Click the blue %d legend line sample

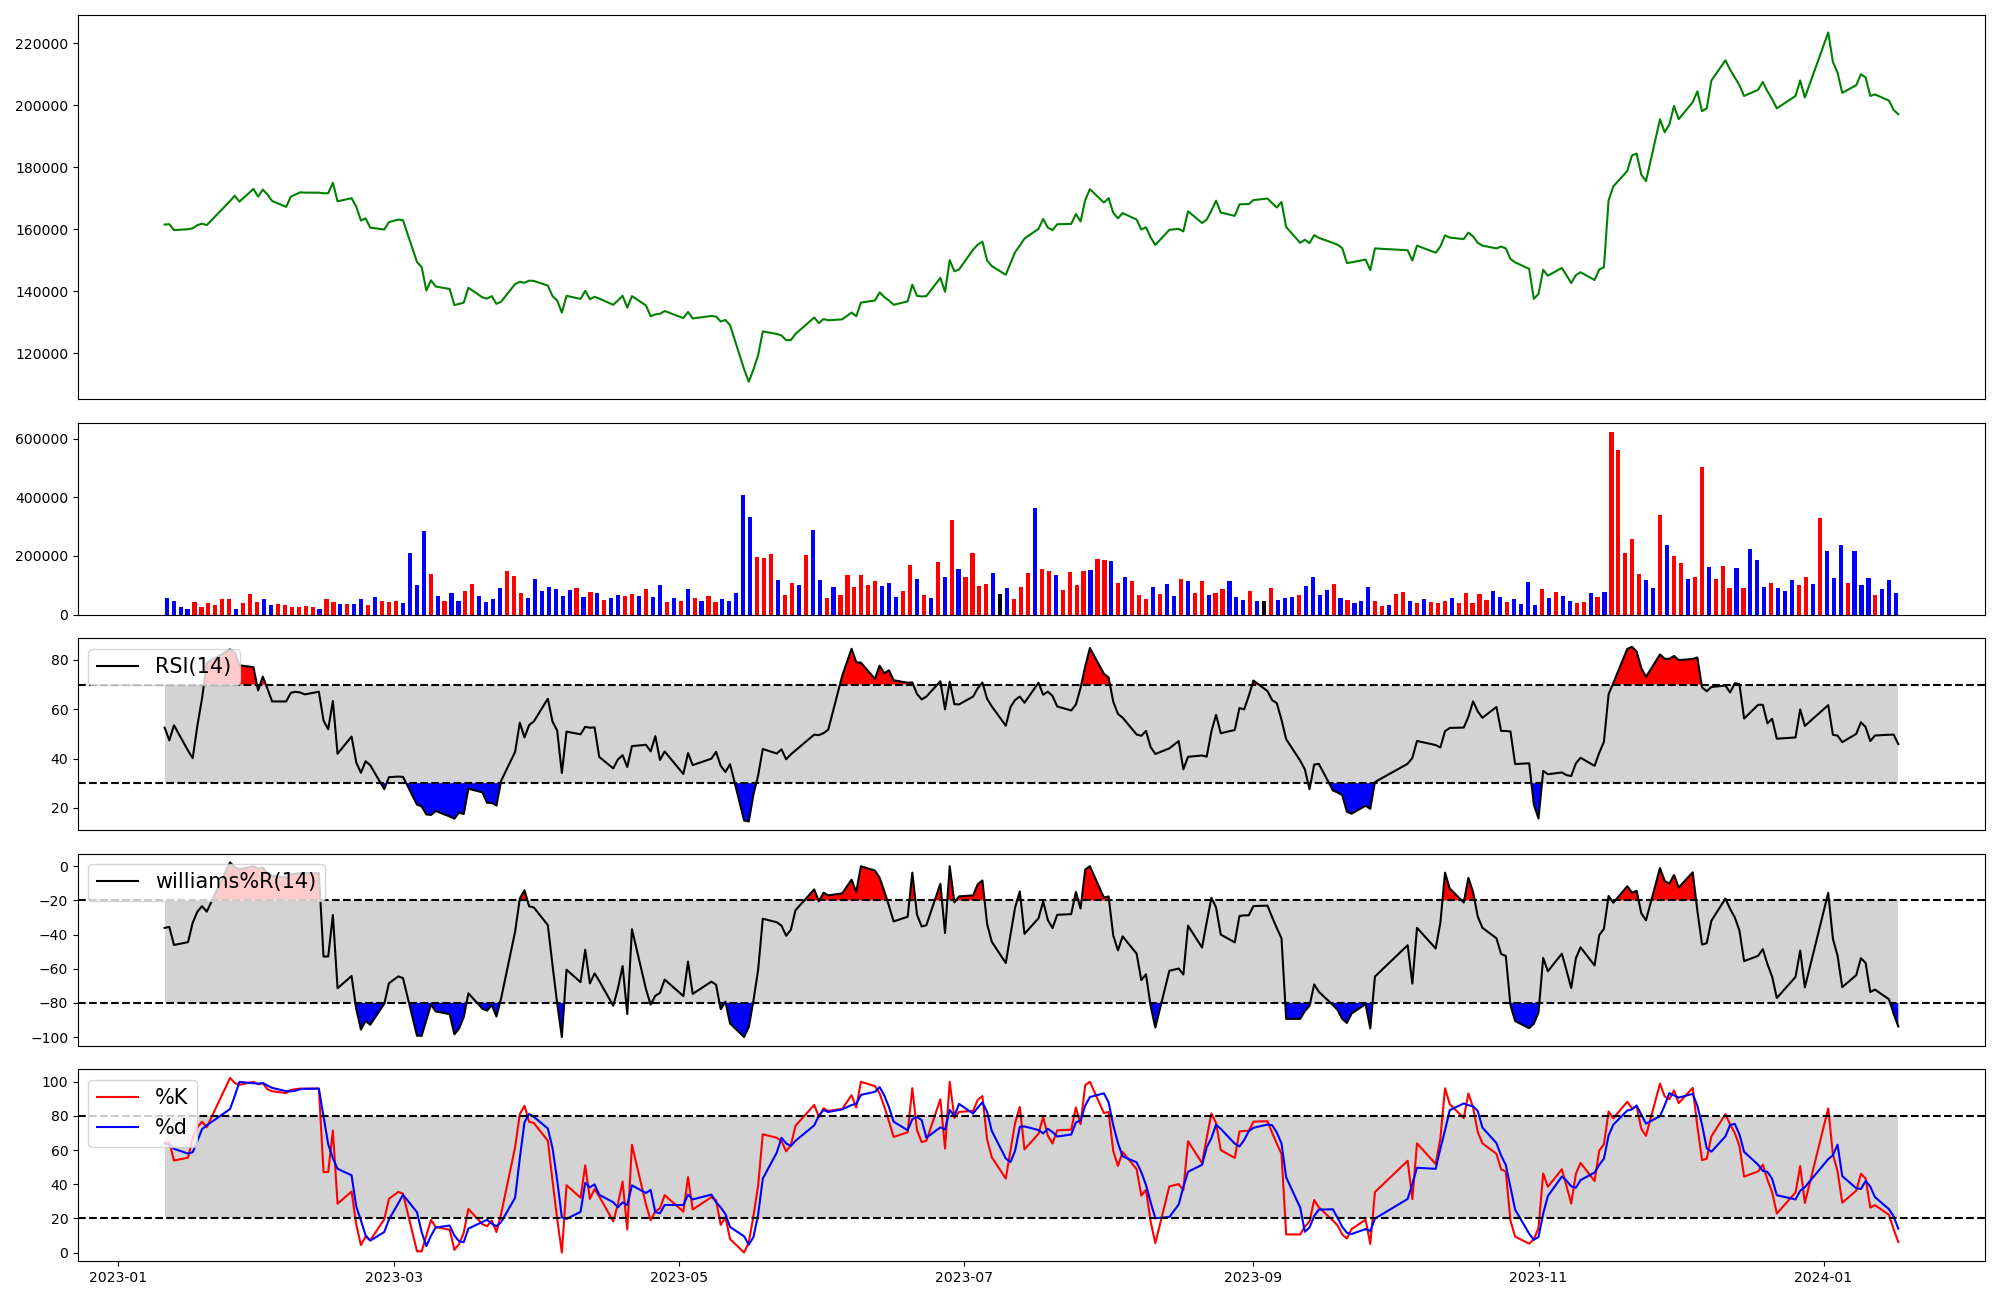click(117, 1128)
